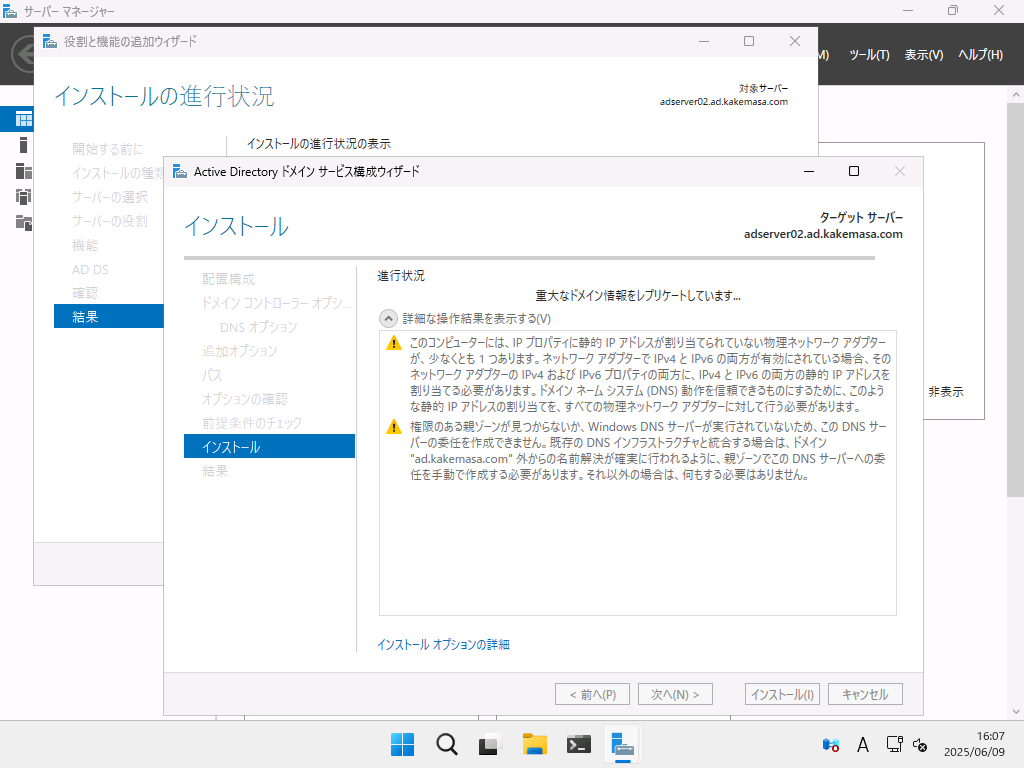Open インストール オプションの詳細 link
The image size is (1024, 768).
443,645
